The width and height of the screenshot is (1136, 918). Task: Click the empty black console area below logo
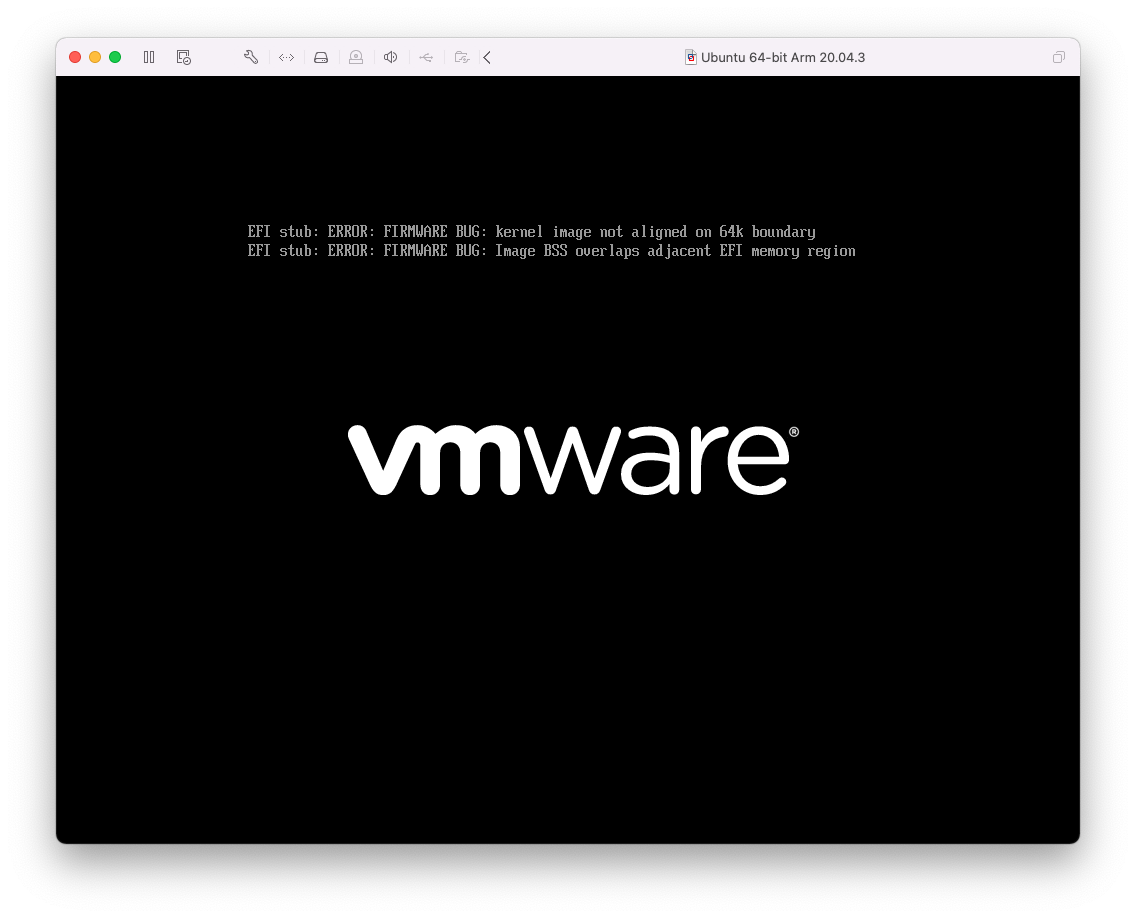[x=568, y=680]
